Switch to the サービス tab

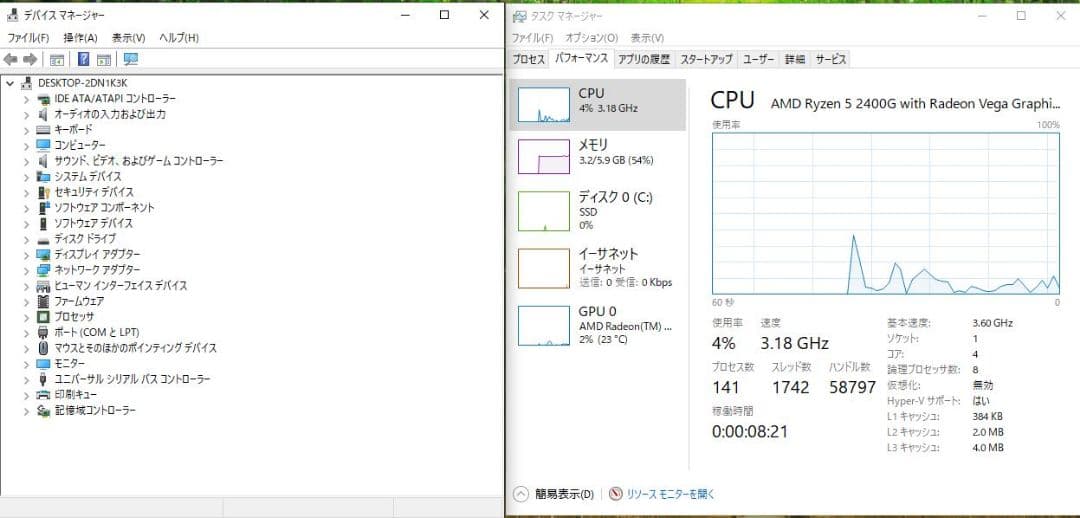coord(831,59)
